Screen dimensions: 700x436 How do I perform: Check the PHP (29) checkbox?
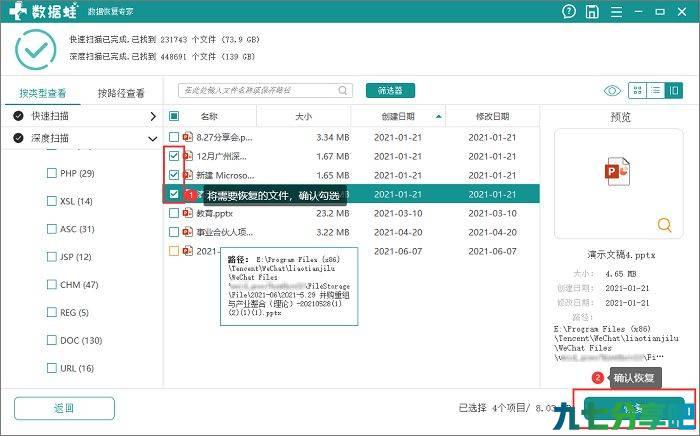[x=52, y=173]
